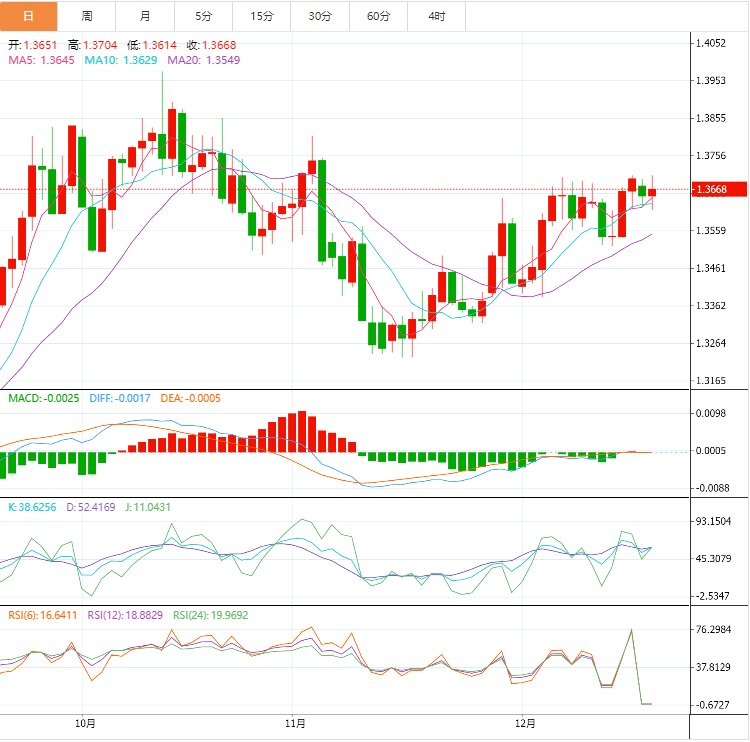This screenshot has width=750, height=742.
Task: Click the 11月 date marker
Action: tap(295, 723)
